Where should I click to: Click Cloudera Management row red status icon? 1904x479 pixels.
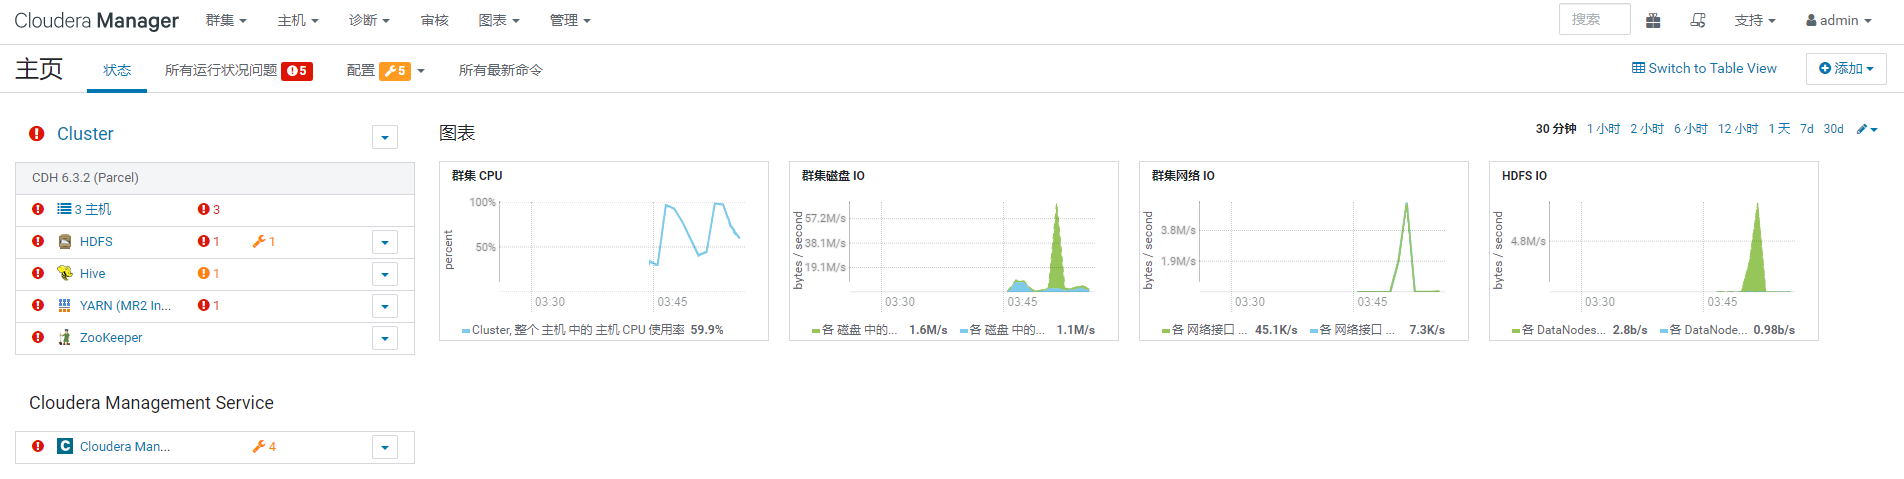coord(38,446)
